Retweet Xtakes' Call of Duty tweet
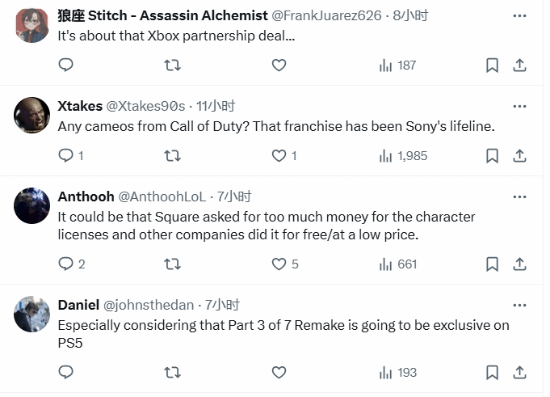 point(173,156)
